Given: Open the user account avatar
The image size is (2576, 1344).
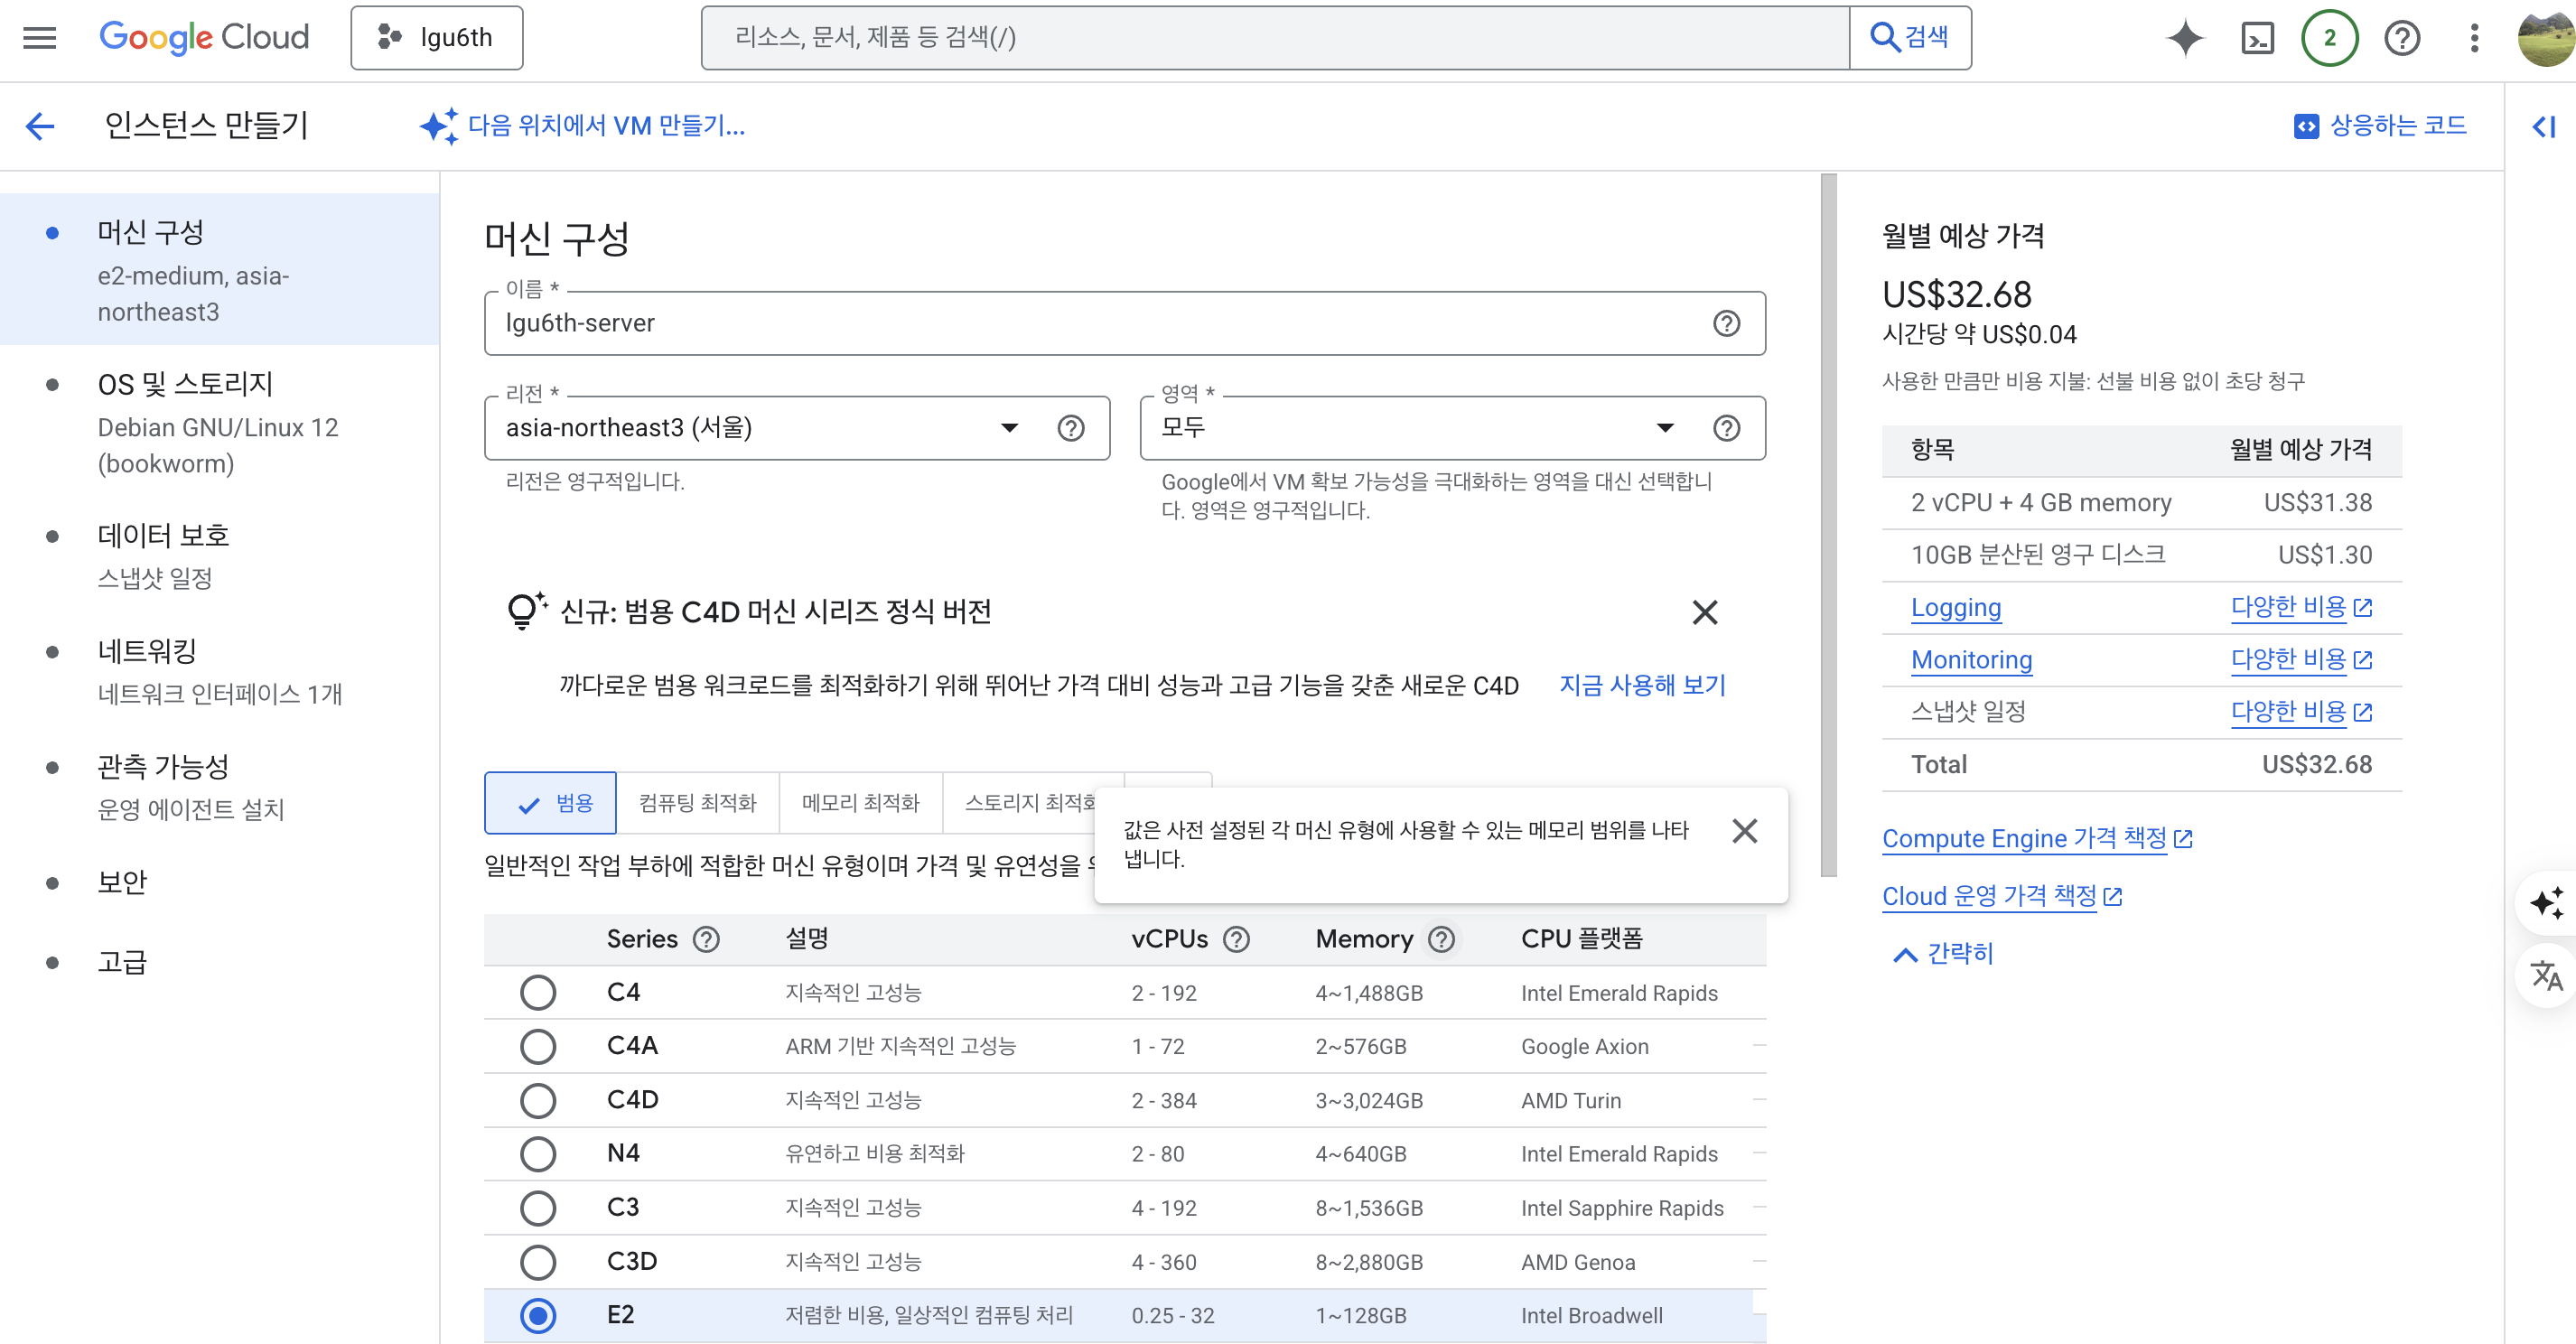Looking at the screenshot, I should click(2546, 38).
